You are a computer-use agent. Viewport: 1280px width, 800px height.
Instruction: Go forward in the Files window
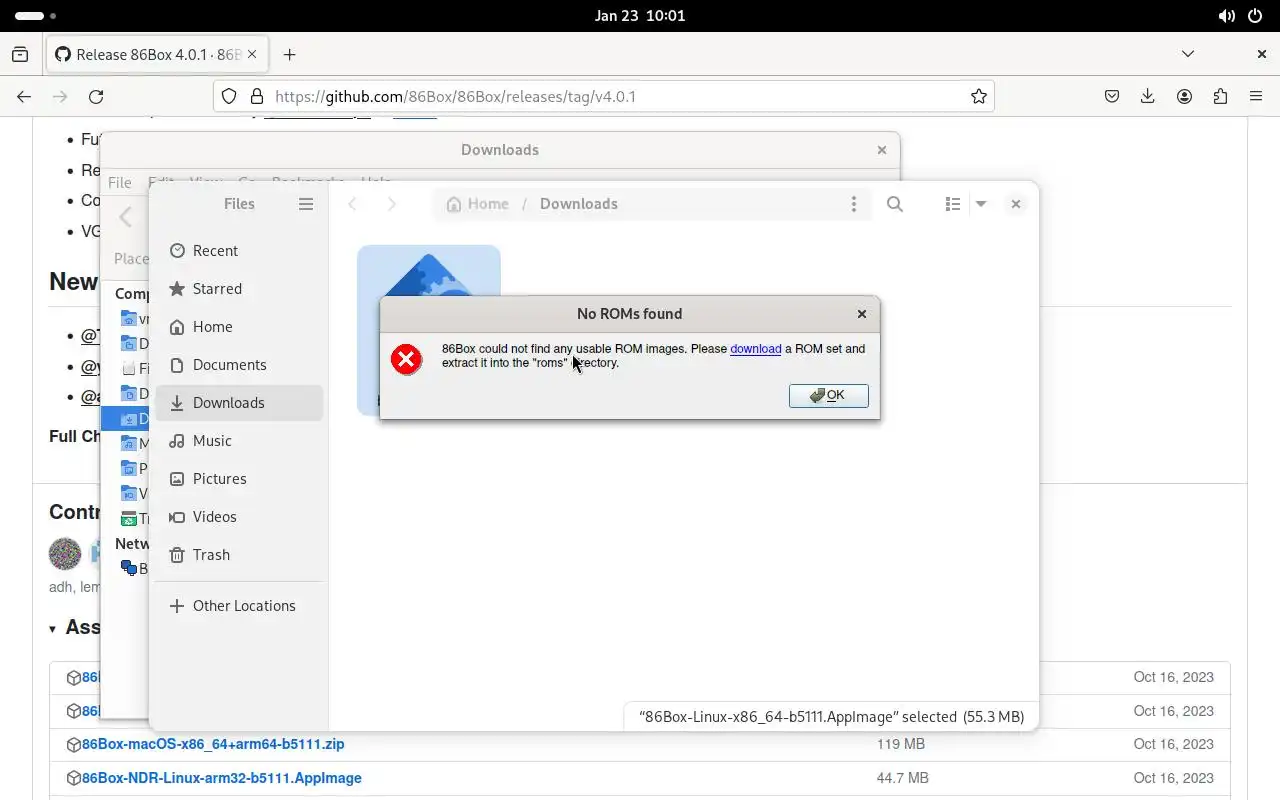coord(391,204)
